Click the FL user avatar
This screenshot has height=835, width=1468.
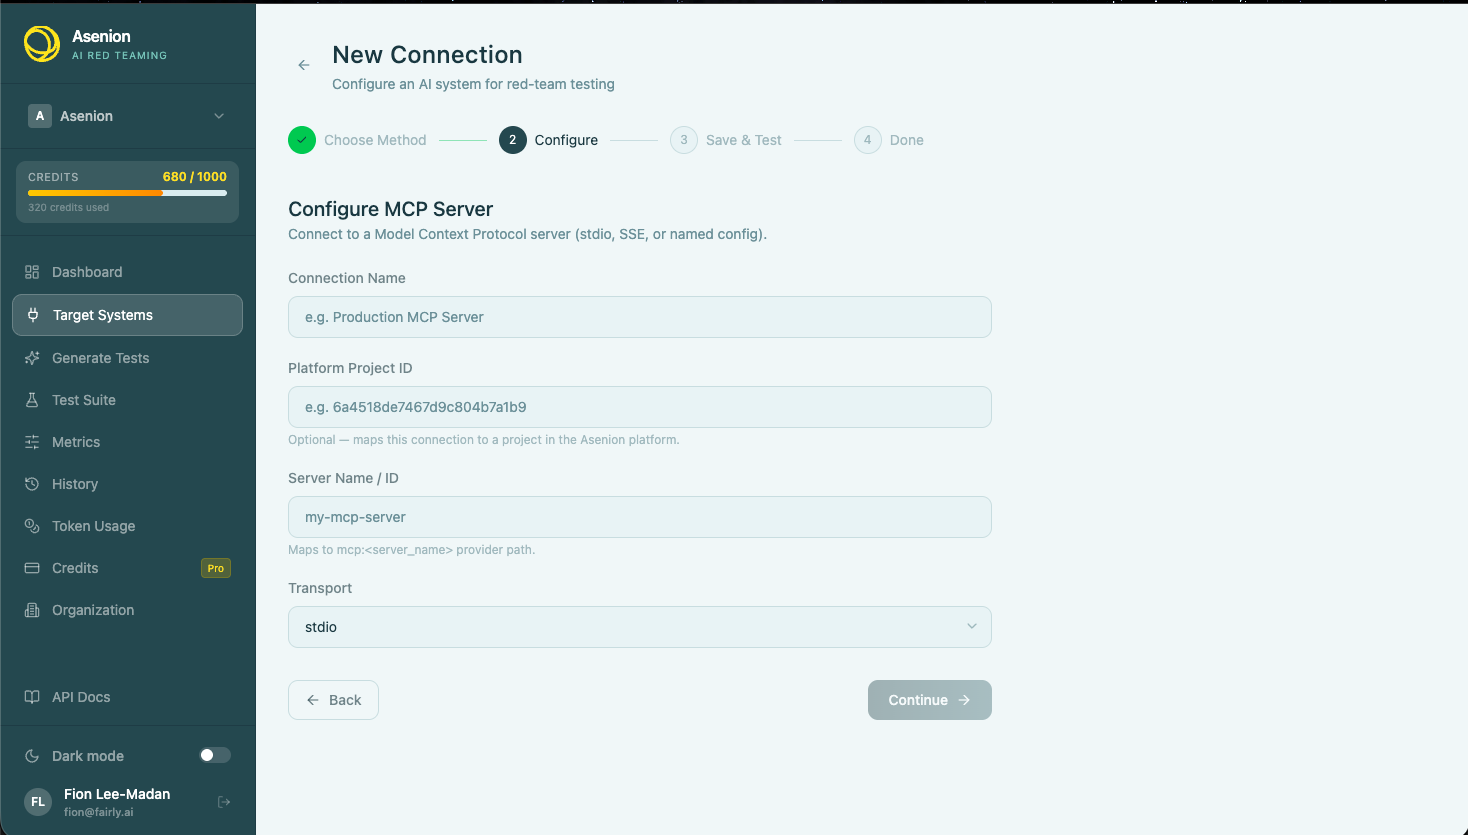tap(38, 802)
